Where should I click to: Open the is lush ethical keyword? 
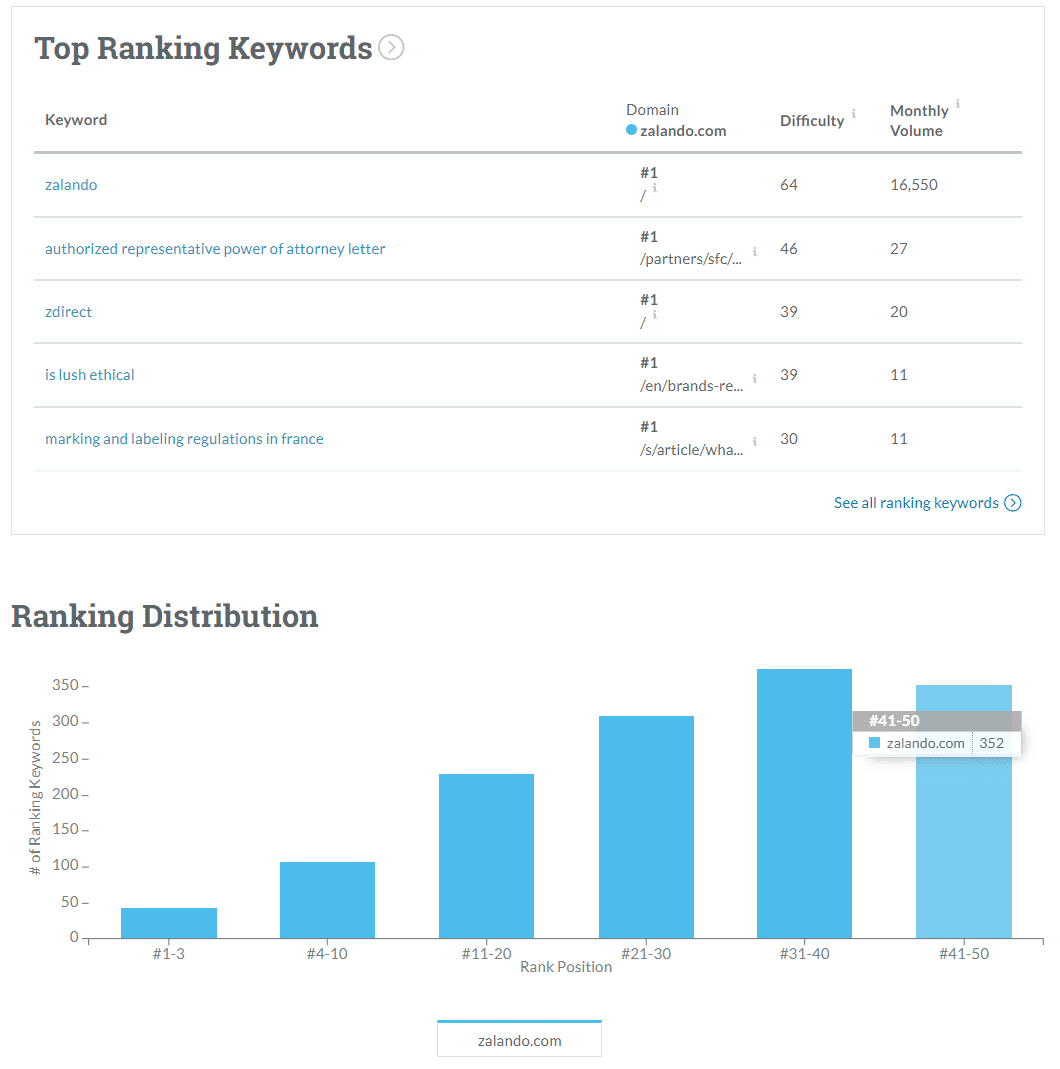[89, 375]
